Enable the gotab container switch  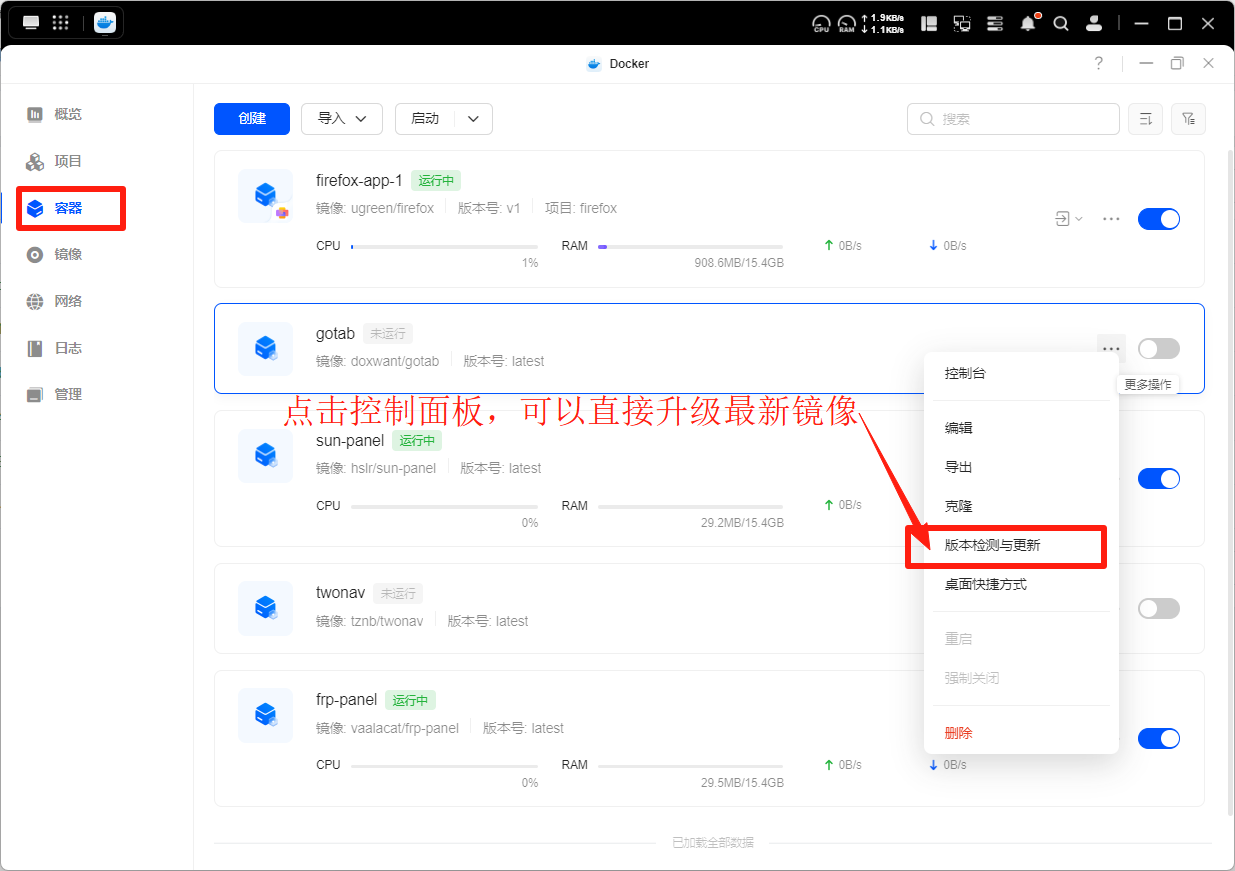(1159, 348)
